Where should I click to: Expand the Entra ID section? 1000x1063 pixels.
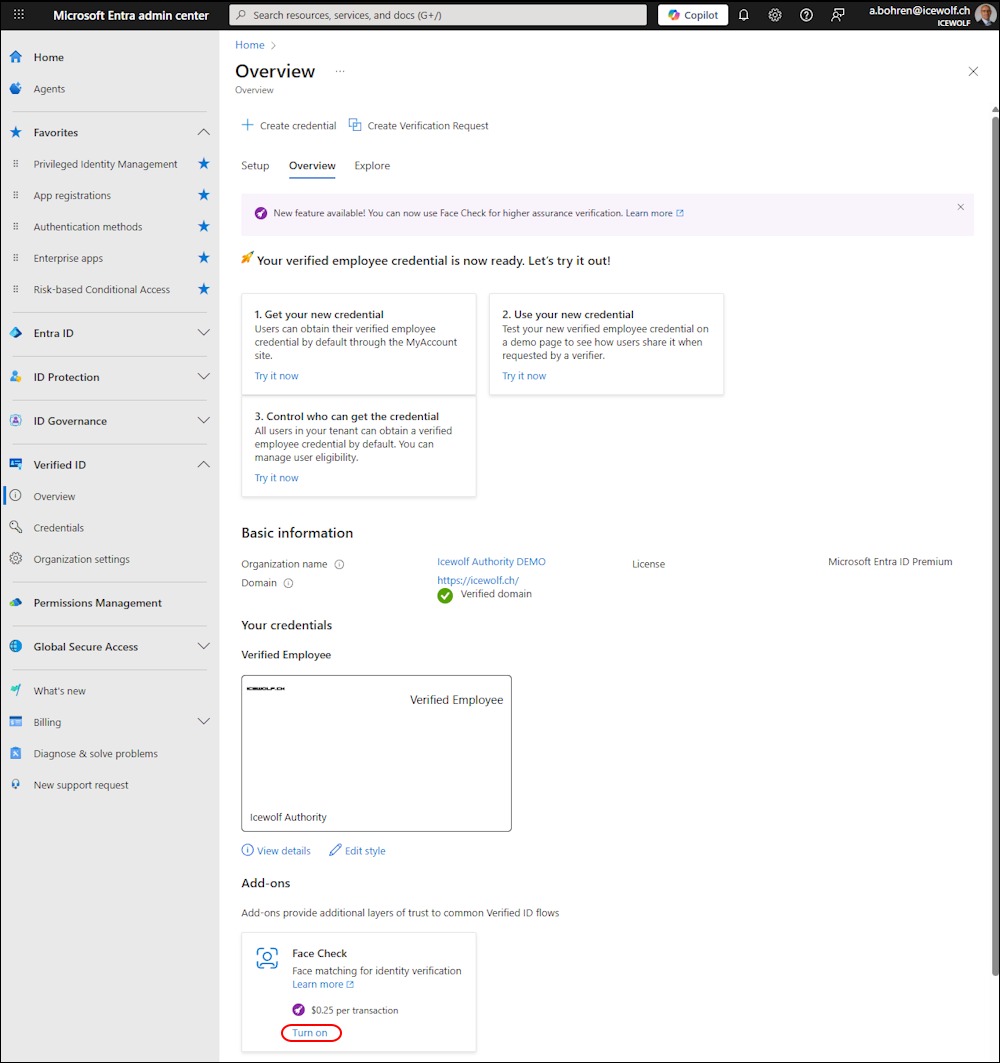[203, 333]
